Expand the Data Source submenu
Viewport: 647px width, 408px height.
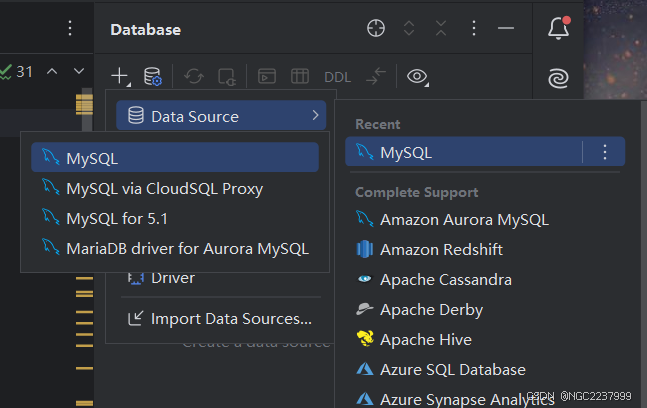[221, 116]
